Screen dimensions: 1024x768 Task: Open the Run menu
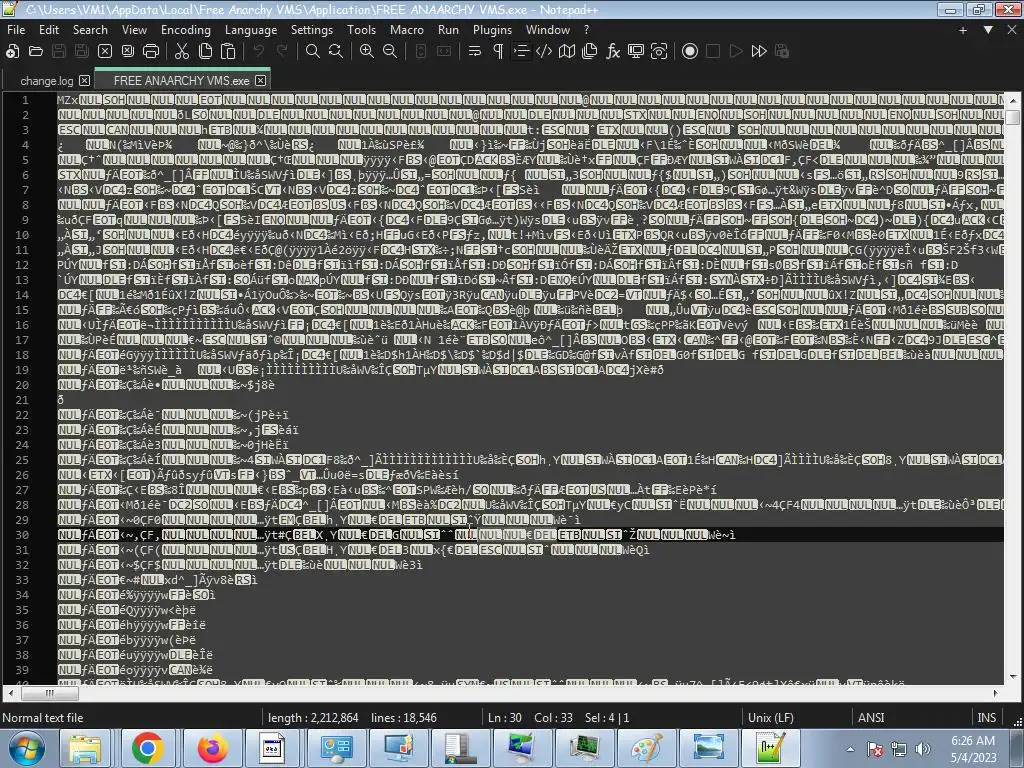[448, 30]
